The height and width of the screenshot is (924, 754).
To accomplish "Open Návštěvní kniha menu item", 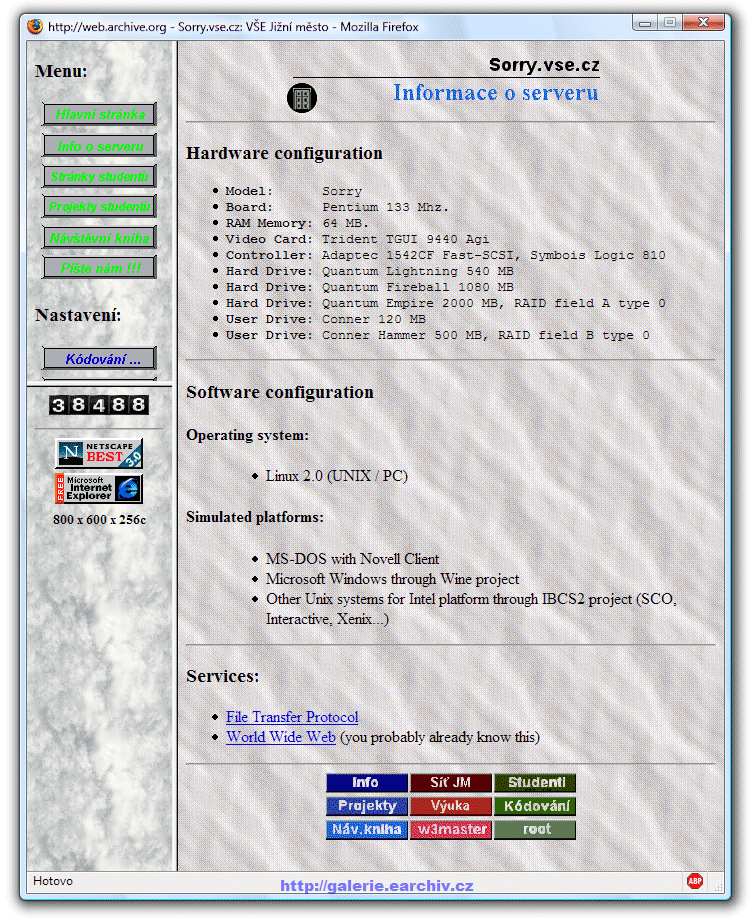I will click(x=100, y=237).
